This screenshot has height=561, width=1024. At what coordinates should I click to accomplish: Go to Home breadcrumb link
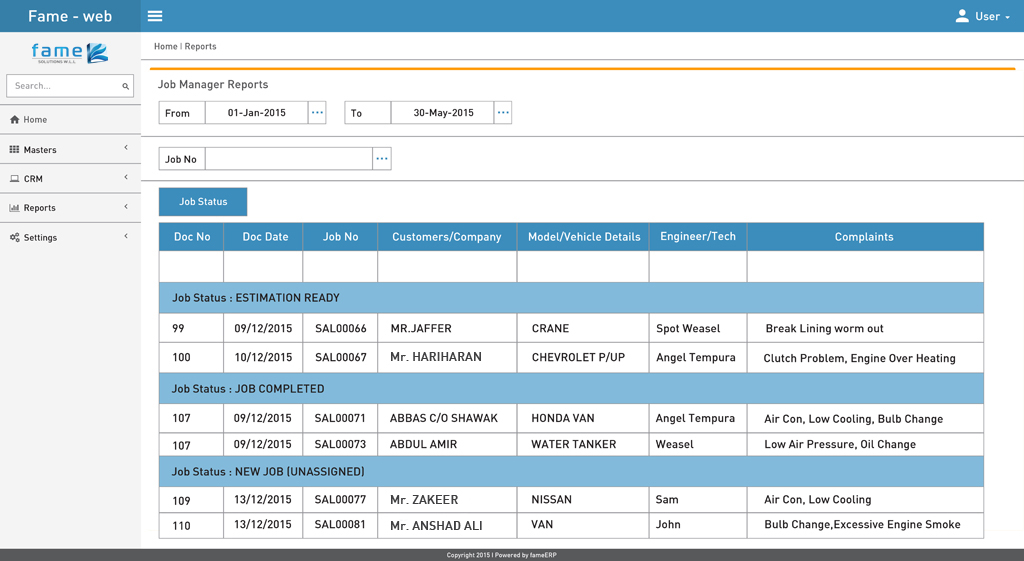click(x=166, y=46)
